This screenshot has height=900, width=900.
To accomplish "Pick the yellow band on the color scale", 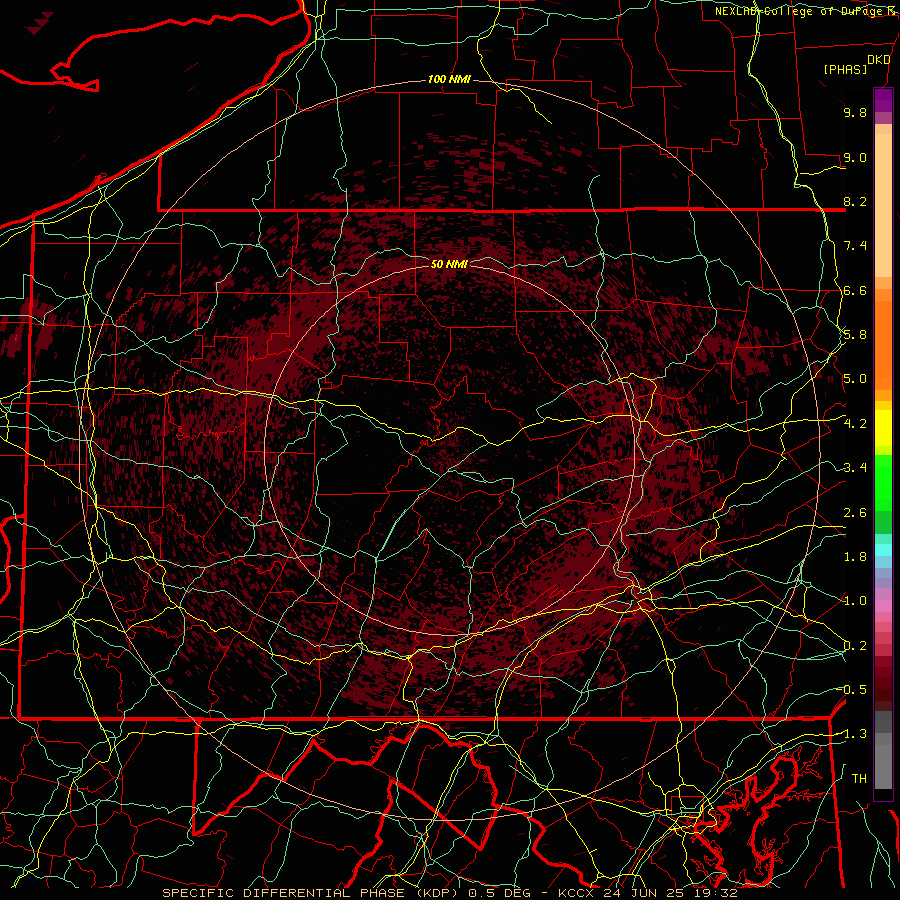I will pyautogui.click(x=883, y=428).
